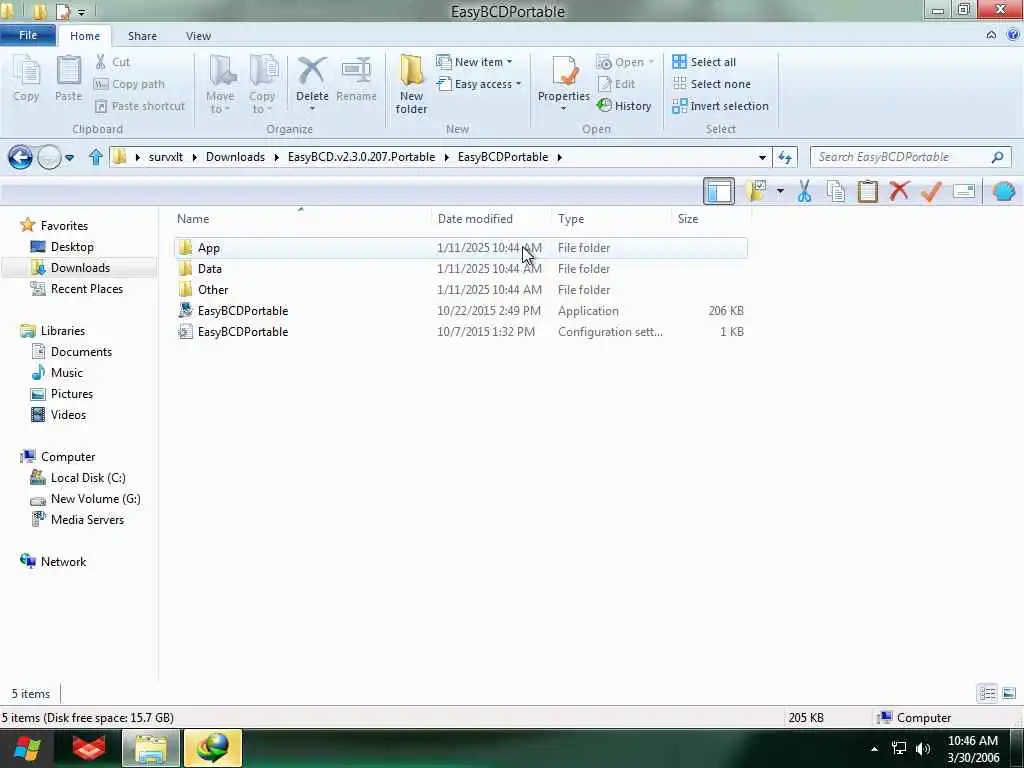Screen dimensions: 1024x768
Task: Switch to the Home ribbon tab
Action: (85, 36)
